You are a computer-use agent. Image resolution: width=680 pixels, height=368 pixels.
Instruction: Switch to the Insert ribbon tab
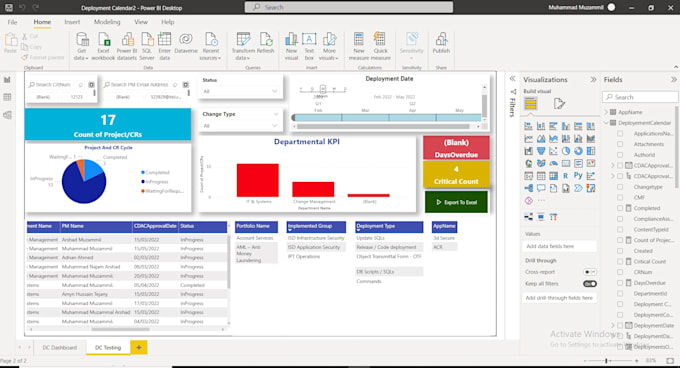coord(72,22)
